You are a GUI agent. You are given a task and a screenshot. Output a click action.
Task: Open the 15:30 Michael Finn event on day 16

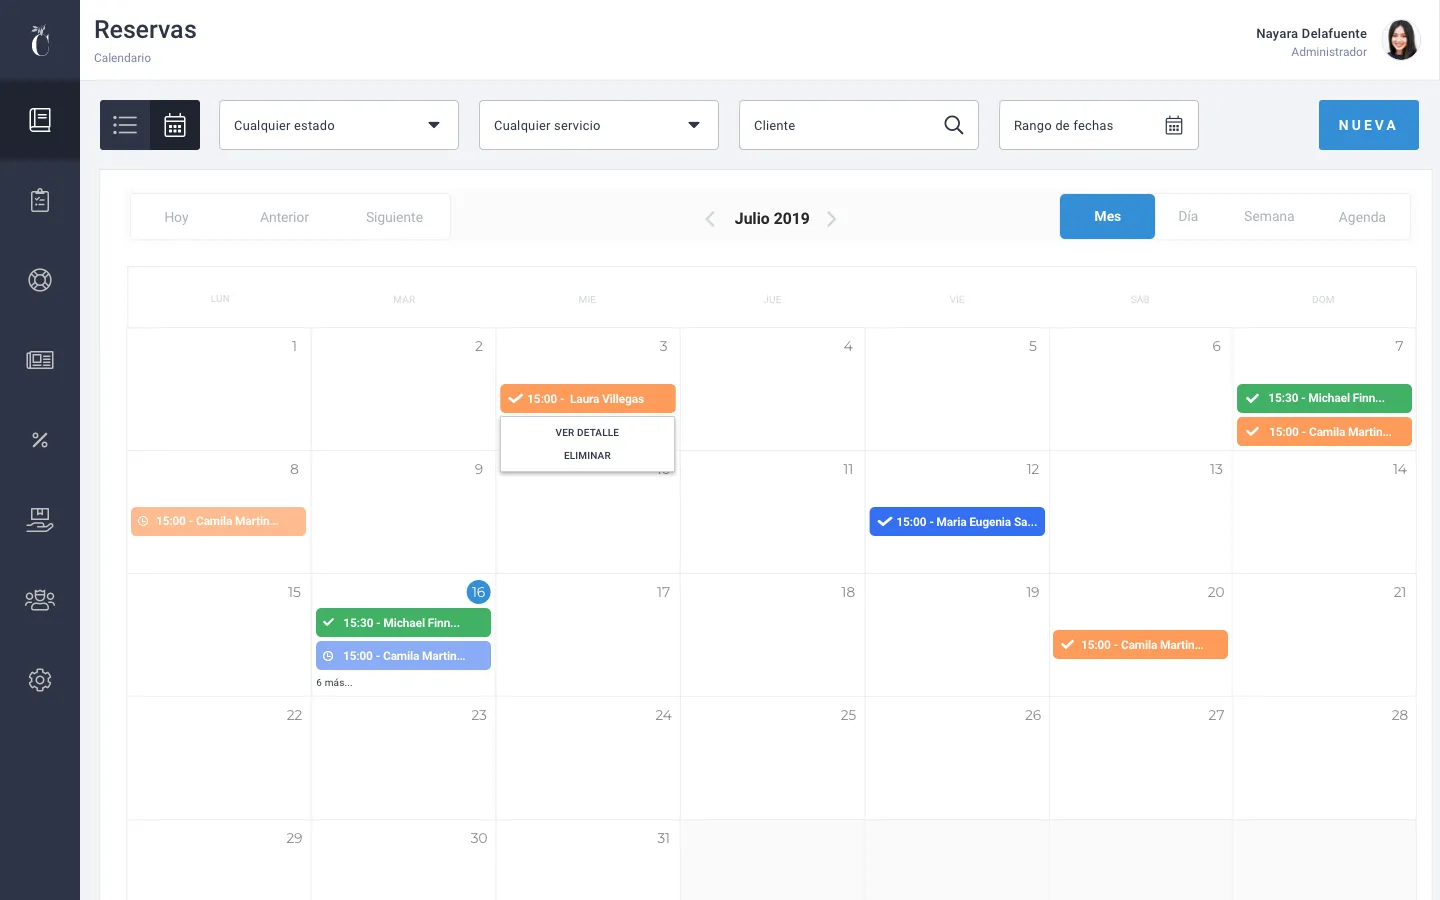[403, 622]
